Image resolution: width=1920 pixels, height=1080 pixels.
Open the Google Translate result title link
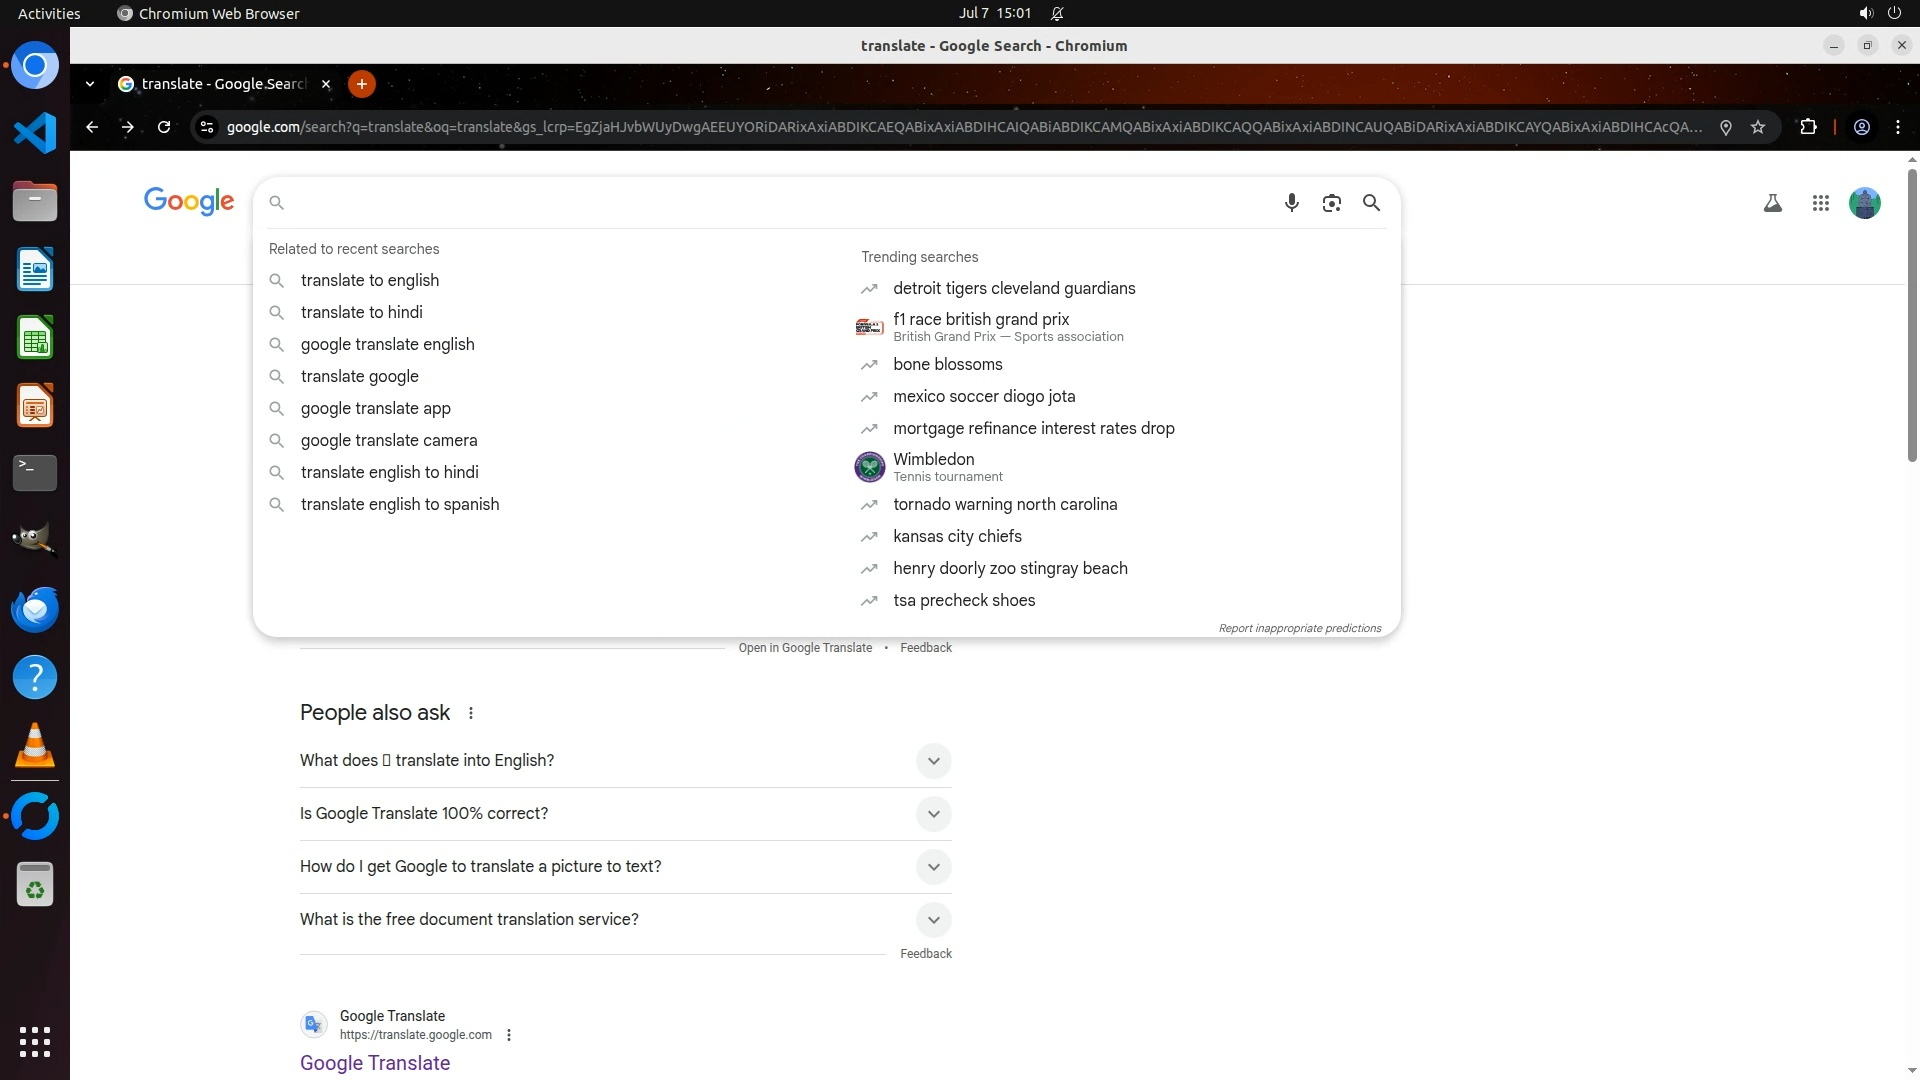(x=375, y=1063)
